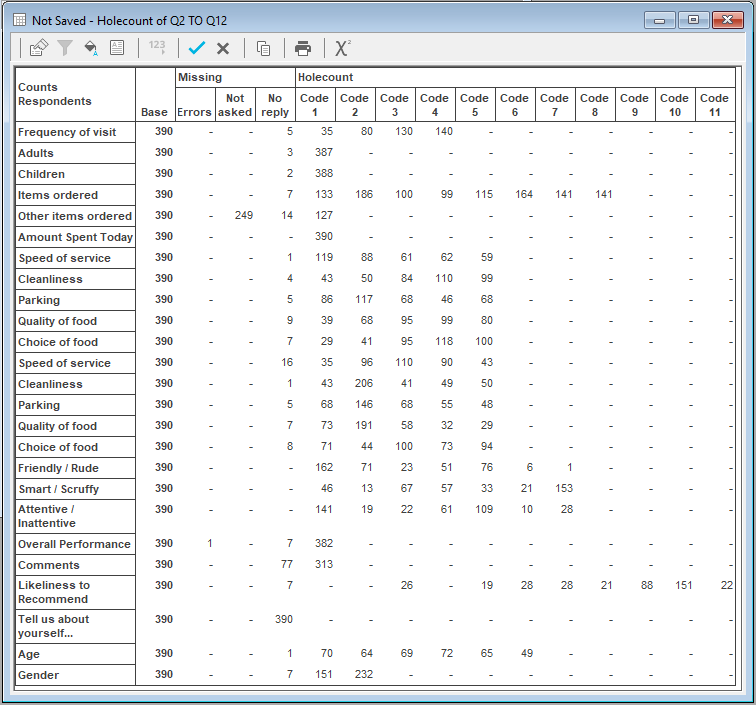Screen dimensions: 756x705
Task: Select the 'Frequency of visit' row label
Action: coord(67,132)
